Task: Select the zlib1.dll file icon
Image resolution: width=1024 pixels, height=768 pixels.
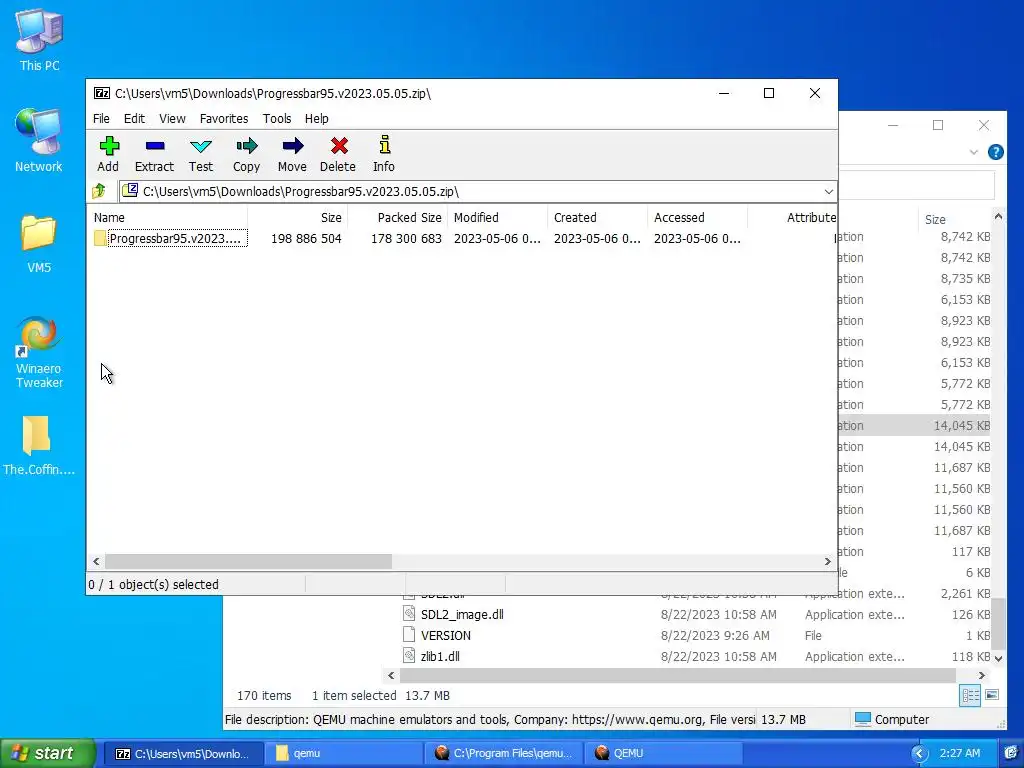Action: (409, 656)
